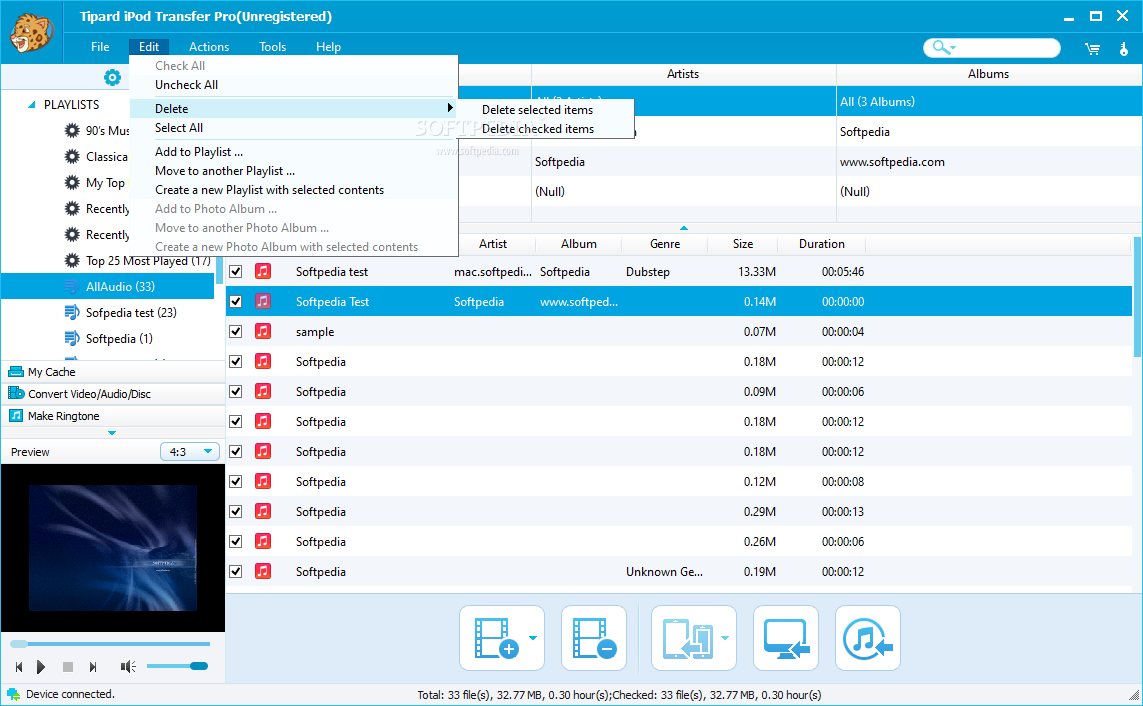1143x706 pixels.
Task: Uncheck the Softpedia test 13.33M row
Action: coord(235,272)
